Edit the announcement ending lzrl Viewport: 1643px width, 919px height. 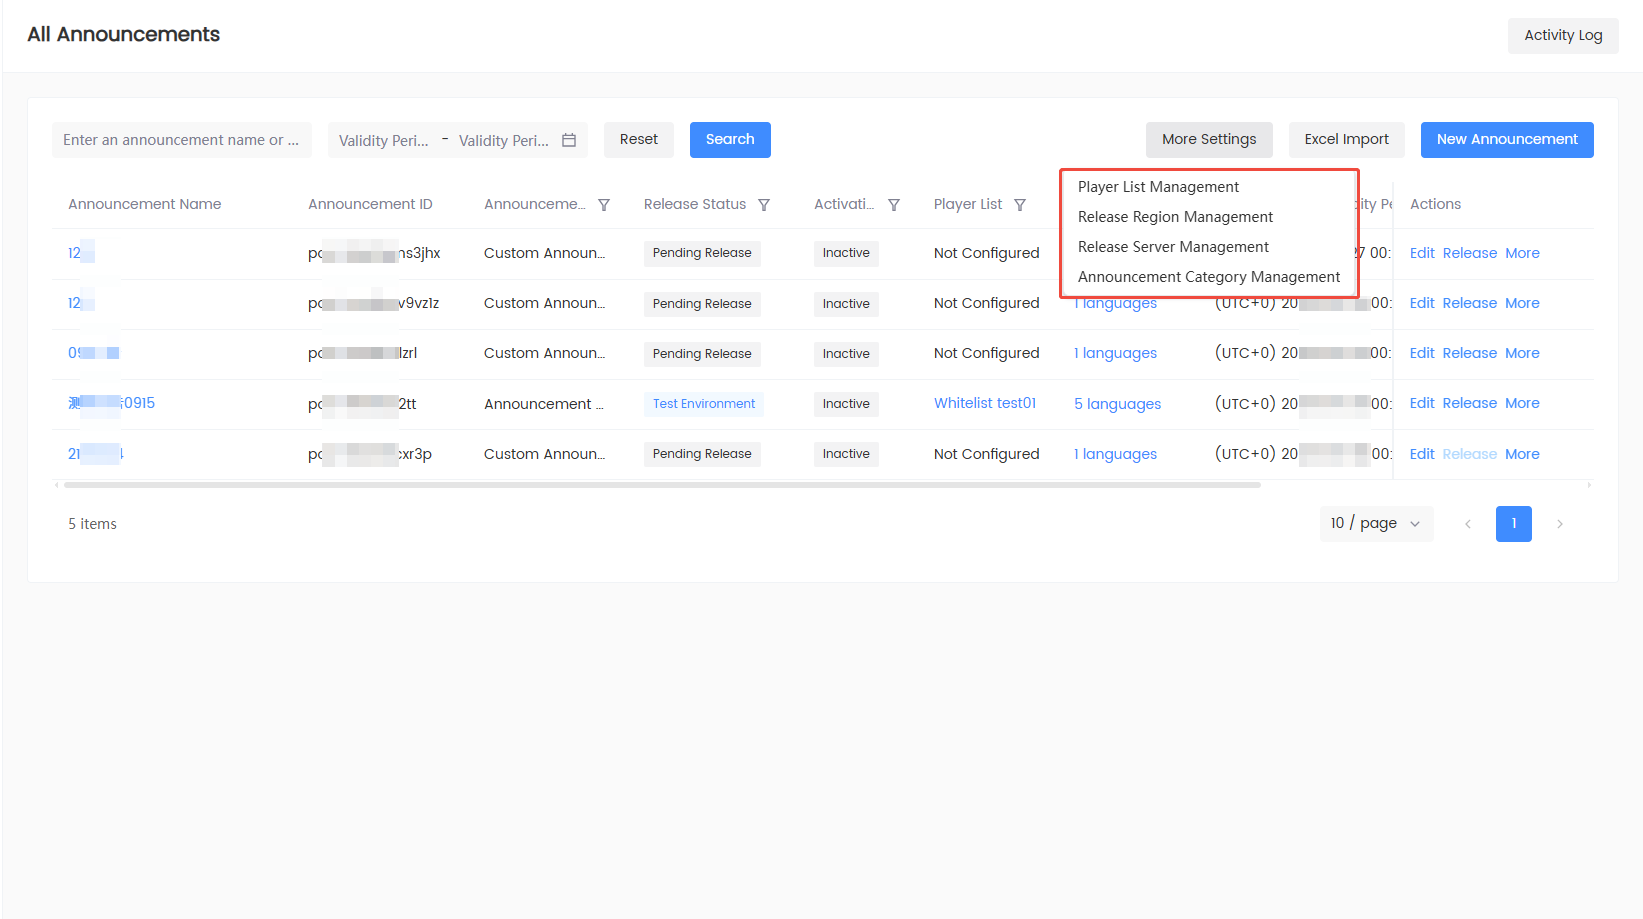pos(1422,354)
